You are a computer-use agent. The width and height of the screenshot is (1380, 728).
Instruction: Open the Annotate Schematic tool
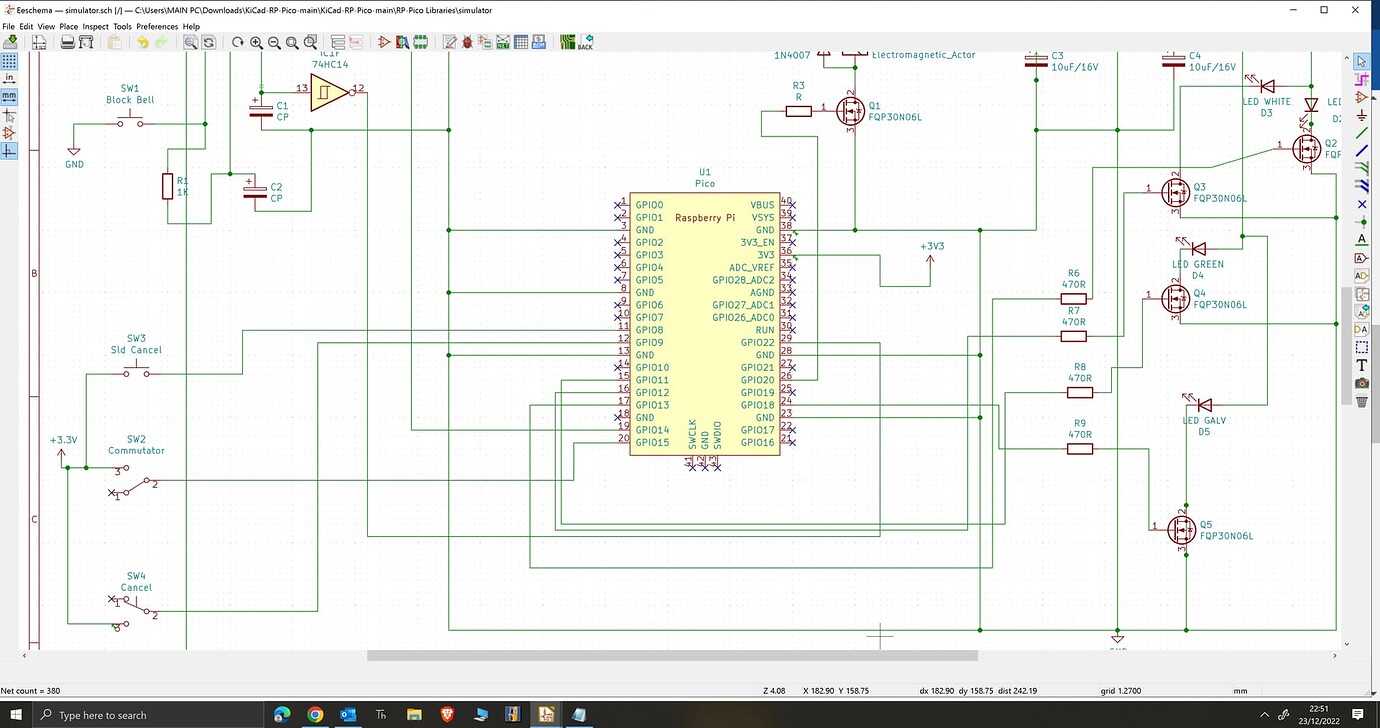(448, 42)
